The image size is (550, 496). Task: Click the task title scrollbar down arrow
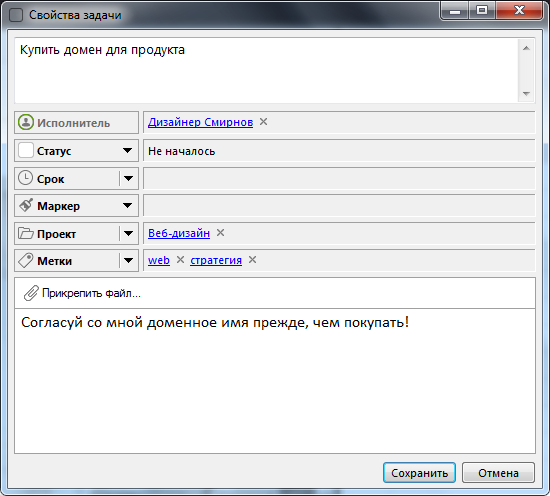coord(526,94)
